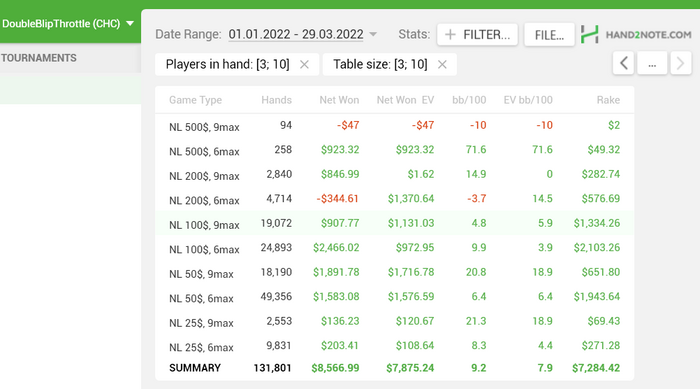Sort table by Net Won column
This screenshot has height=389, width=700.
pyautogui.click(x=339, y=100)
